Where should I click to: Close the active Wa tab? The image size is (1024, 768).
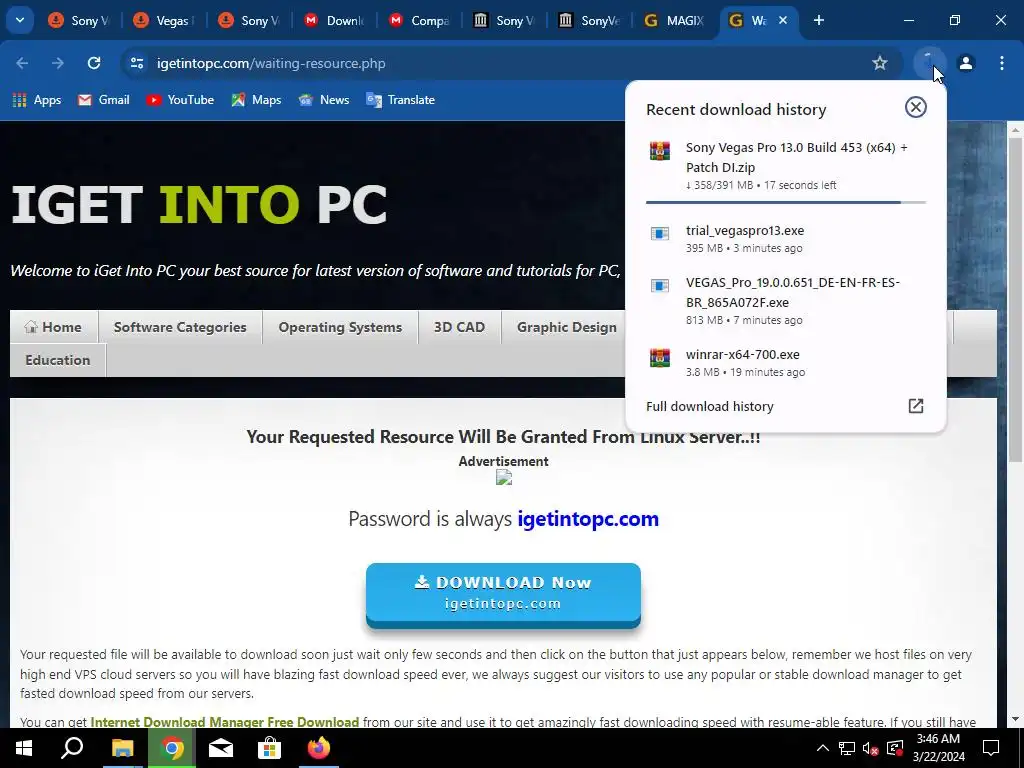pos(783,20)
